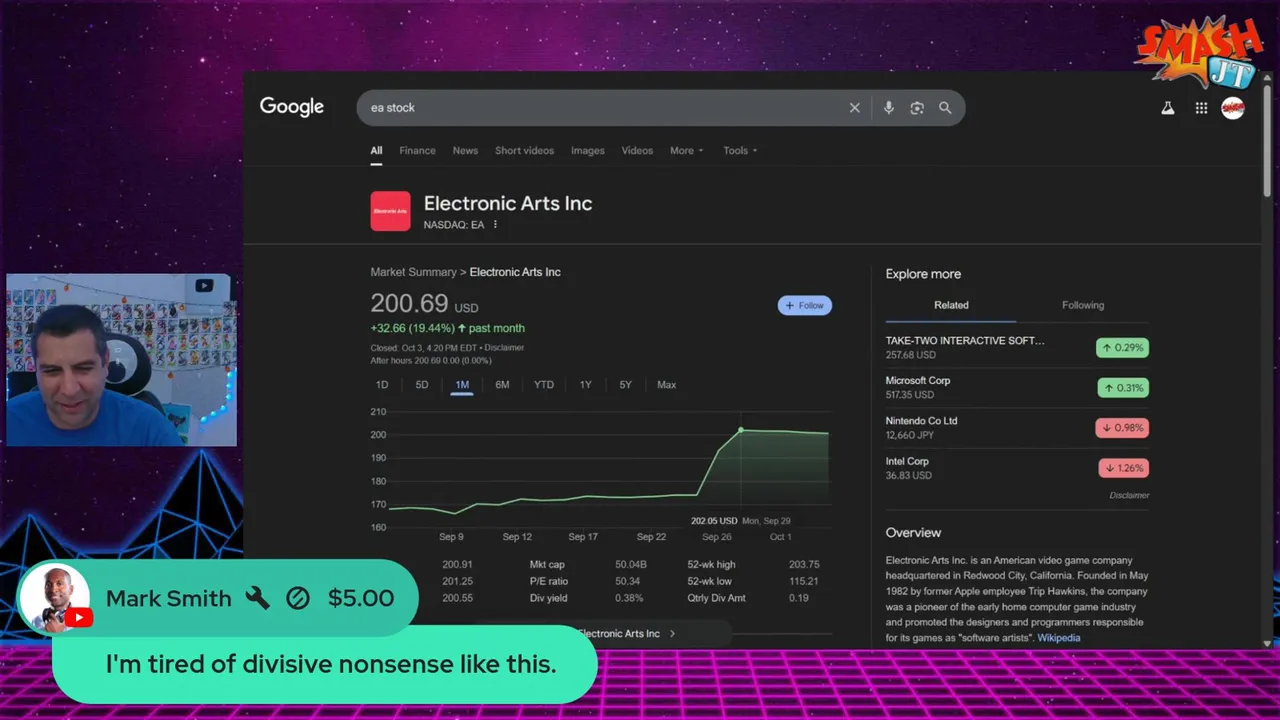
Task: Click the circle-slash icon beside Mark Smith
Action: tap(297, 598)
